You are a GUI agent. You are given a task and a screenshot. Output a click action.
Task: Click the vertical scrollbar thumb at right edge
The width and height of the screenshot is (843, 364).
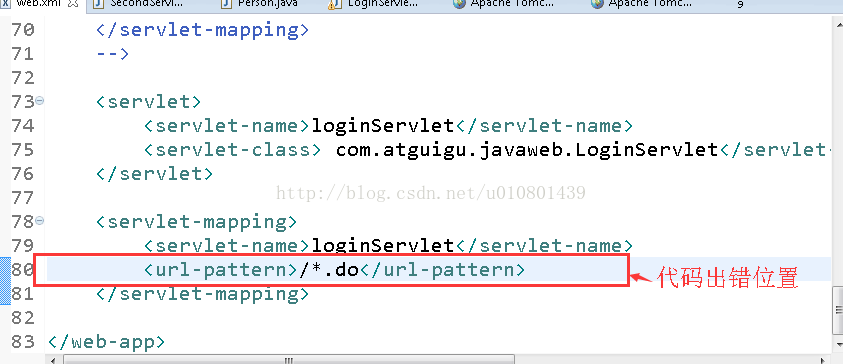coord(838,310)
